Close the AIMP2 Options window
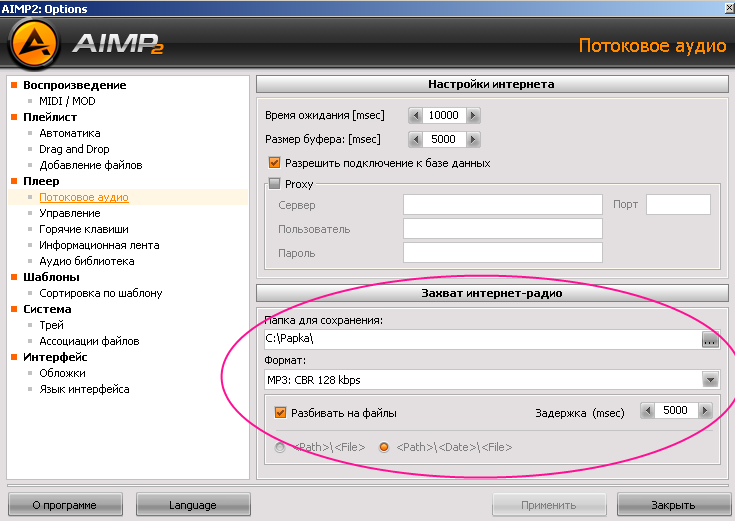Image resolution: width=735 pixels, height=521 pixels. 730,8
